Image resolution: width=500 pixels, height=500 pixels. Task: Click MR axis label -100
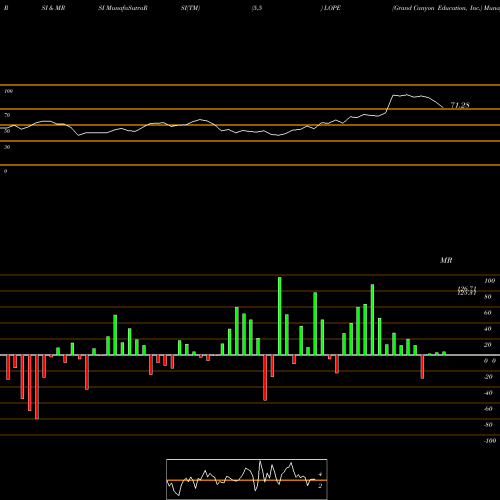490,441
